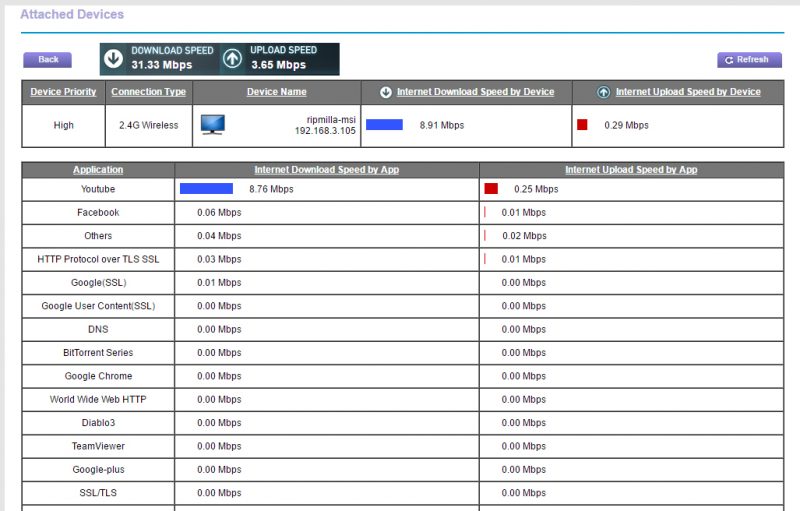This screenshot has width=800, height=511.
Task: Select the BitTorrent Series entry
Action: point(98,353)
